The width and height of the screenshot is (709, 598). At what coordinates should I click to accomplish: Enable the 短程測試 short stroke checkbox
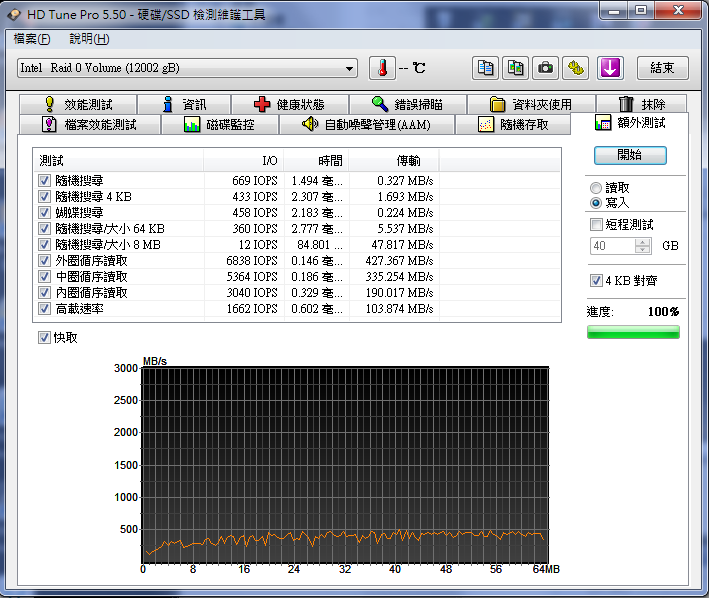point(596,224)
